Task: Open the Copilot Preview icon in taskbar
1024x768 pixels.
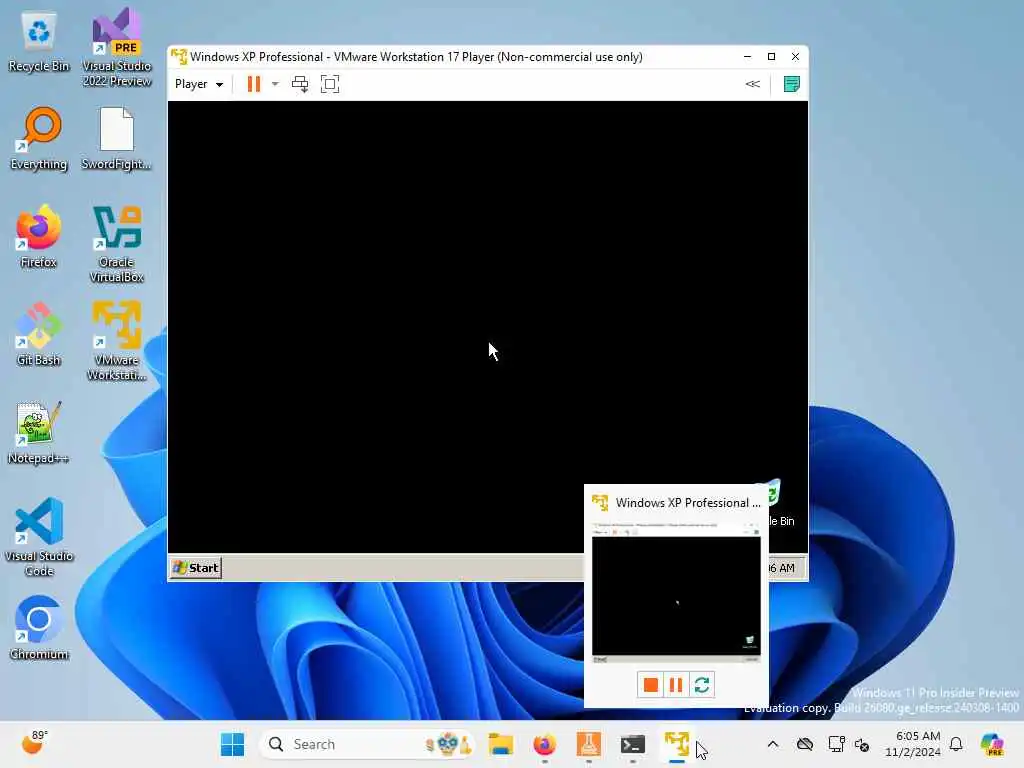Action: [993, 744]
